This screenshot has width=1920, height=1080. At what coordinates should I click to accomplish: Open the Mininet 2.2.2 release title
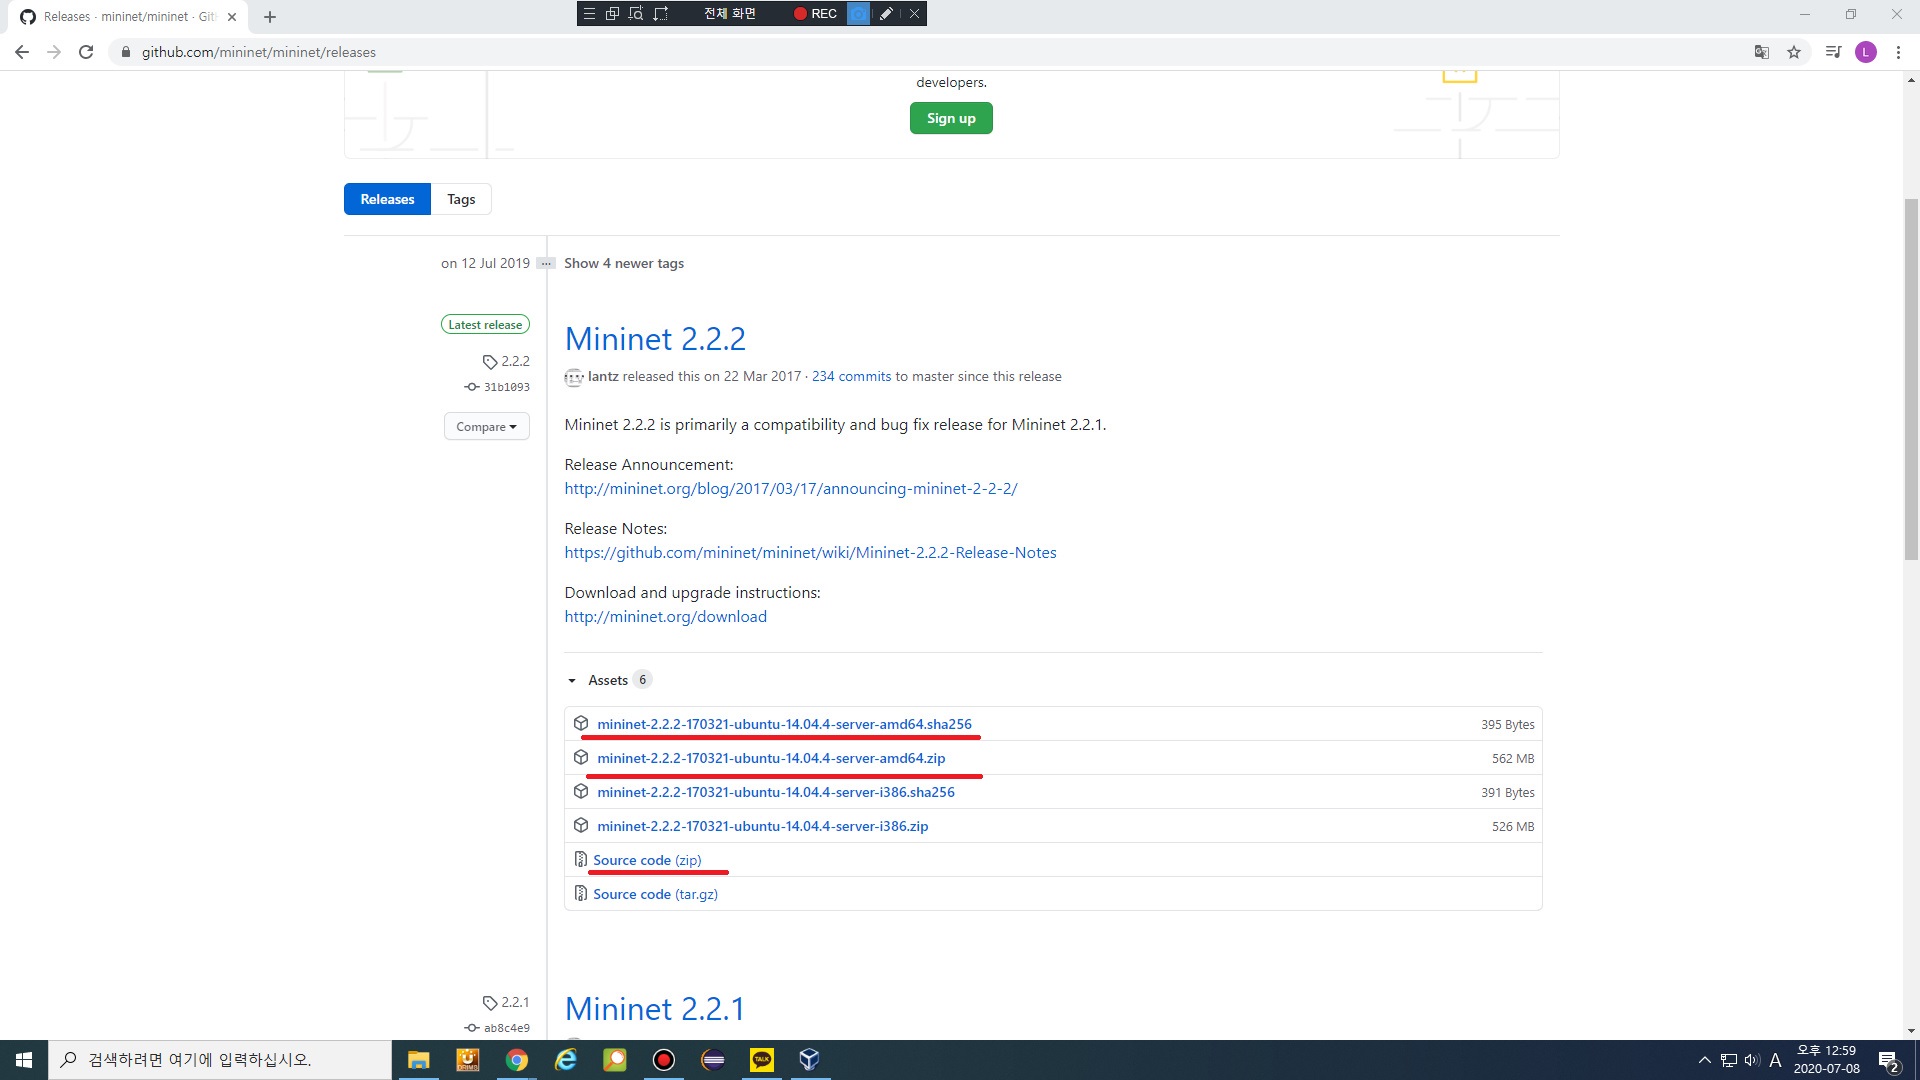click(655, 339)
